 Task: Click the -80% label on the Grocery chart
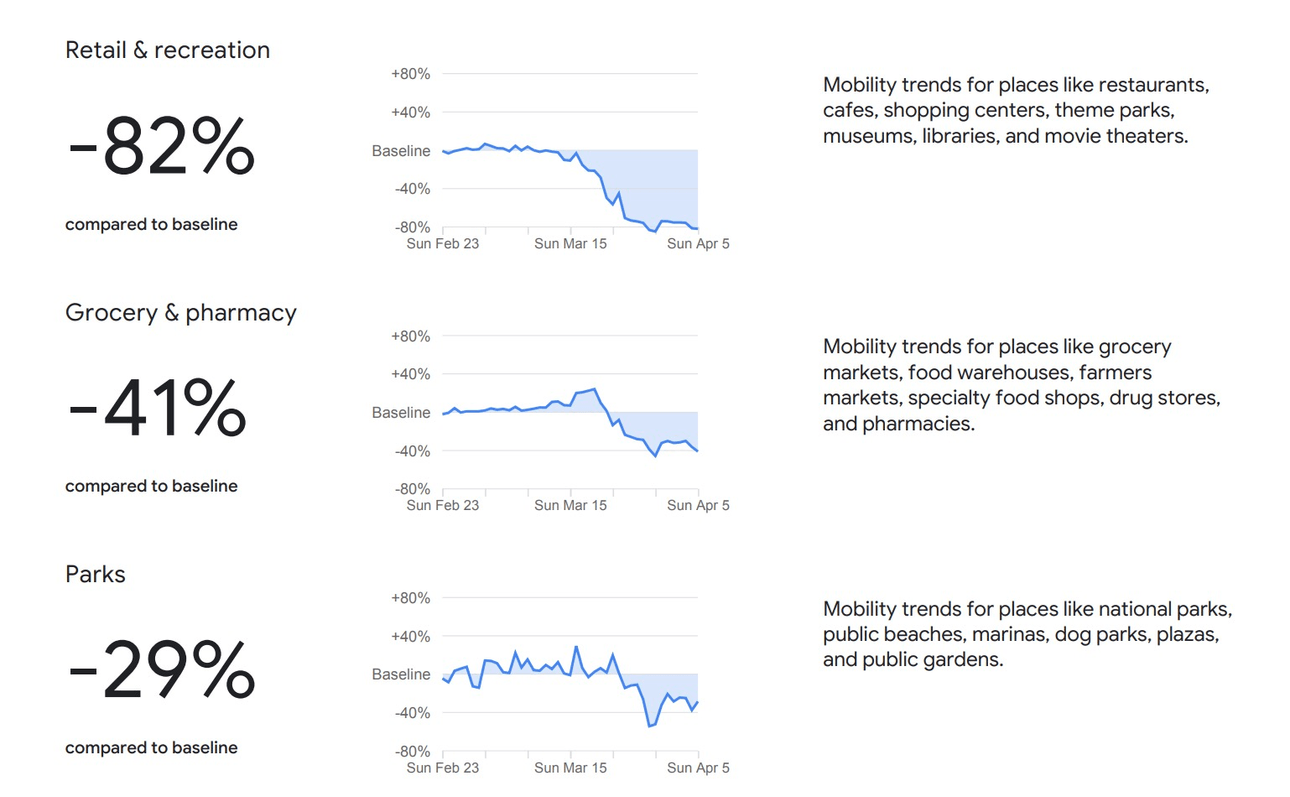pos(411,489)
